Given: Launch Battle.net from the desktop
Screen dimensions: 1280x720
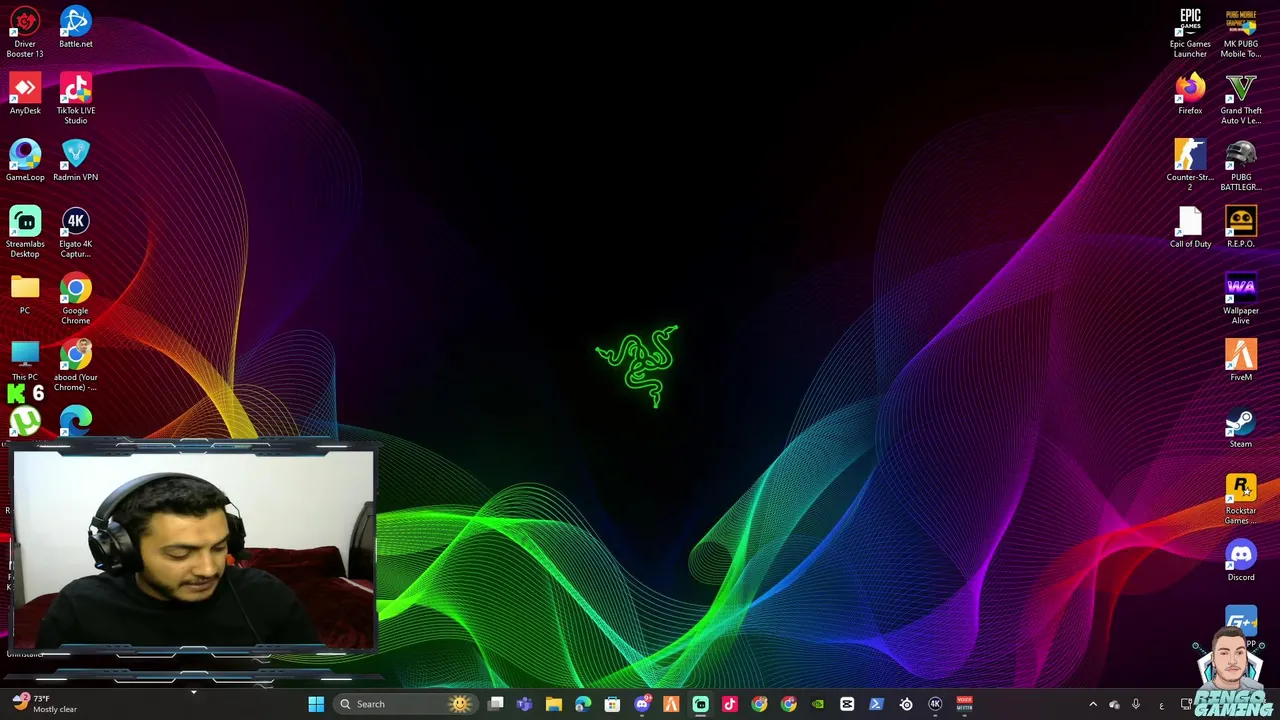Looking at the screenshot, I should pos(75,28).
